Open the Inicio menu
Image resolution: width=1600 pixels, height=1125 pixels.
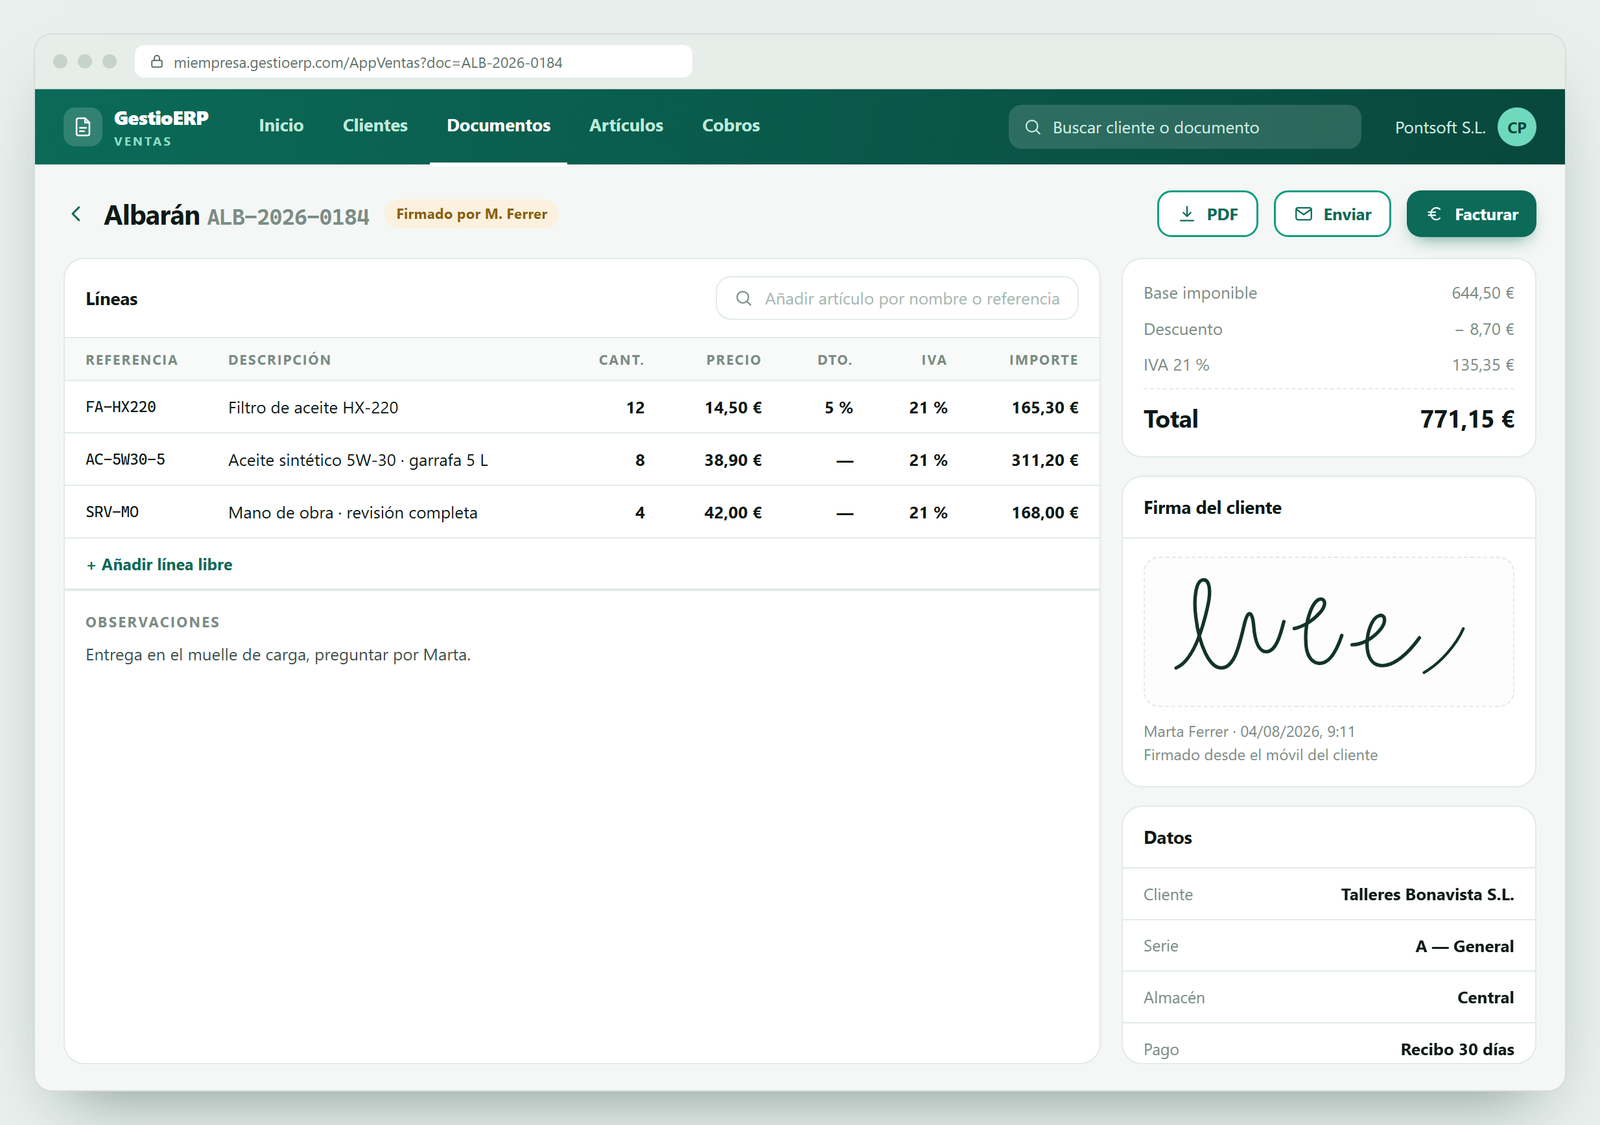tap(281, 126)
